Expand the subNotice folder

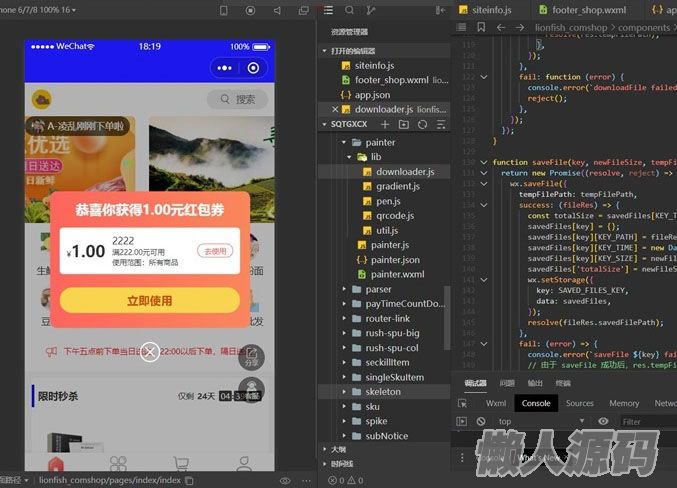tap(344, 436)
